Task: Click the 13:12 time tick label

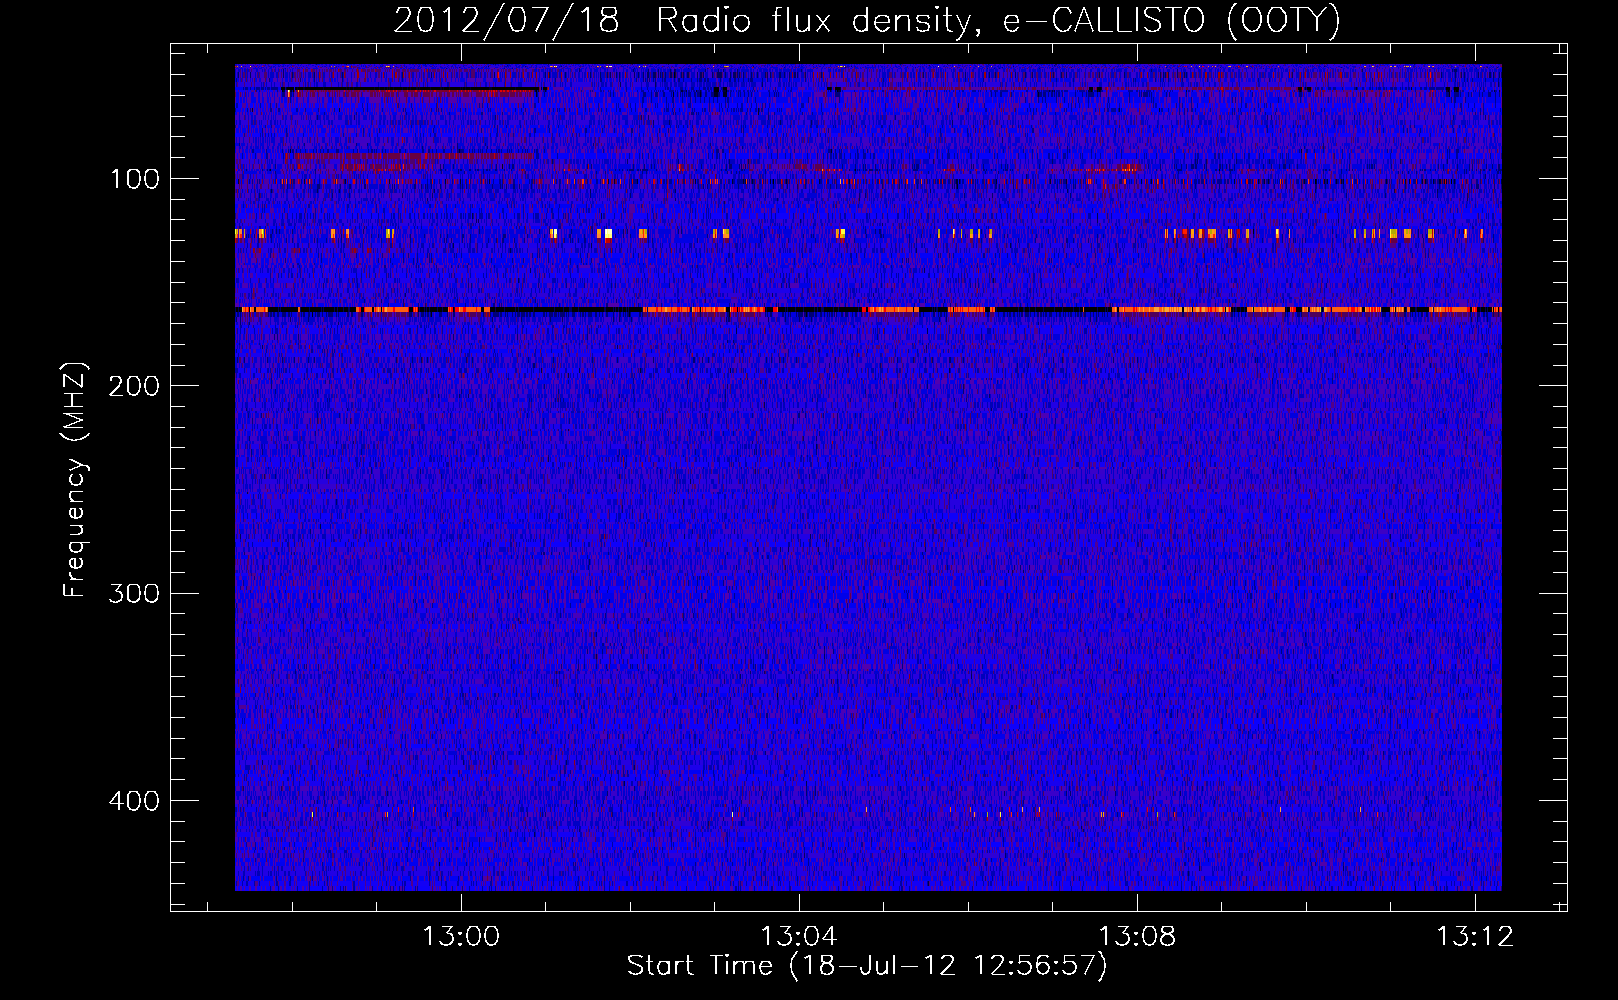Action: click(1475, 937)
